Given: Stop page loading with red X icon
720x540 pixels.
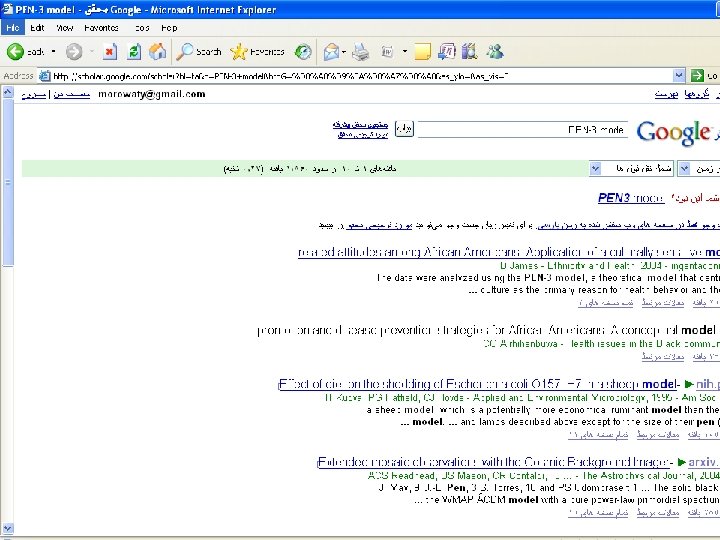Looking at the screenshot, I should [x=109, y=51].
